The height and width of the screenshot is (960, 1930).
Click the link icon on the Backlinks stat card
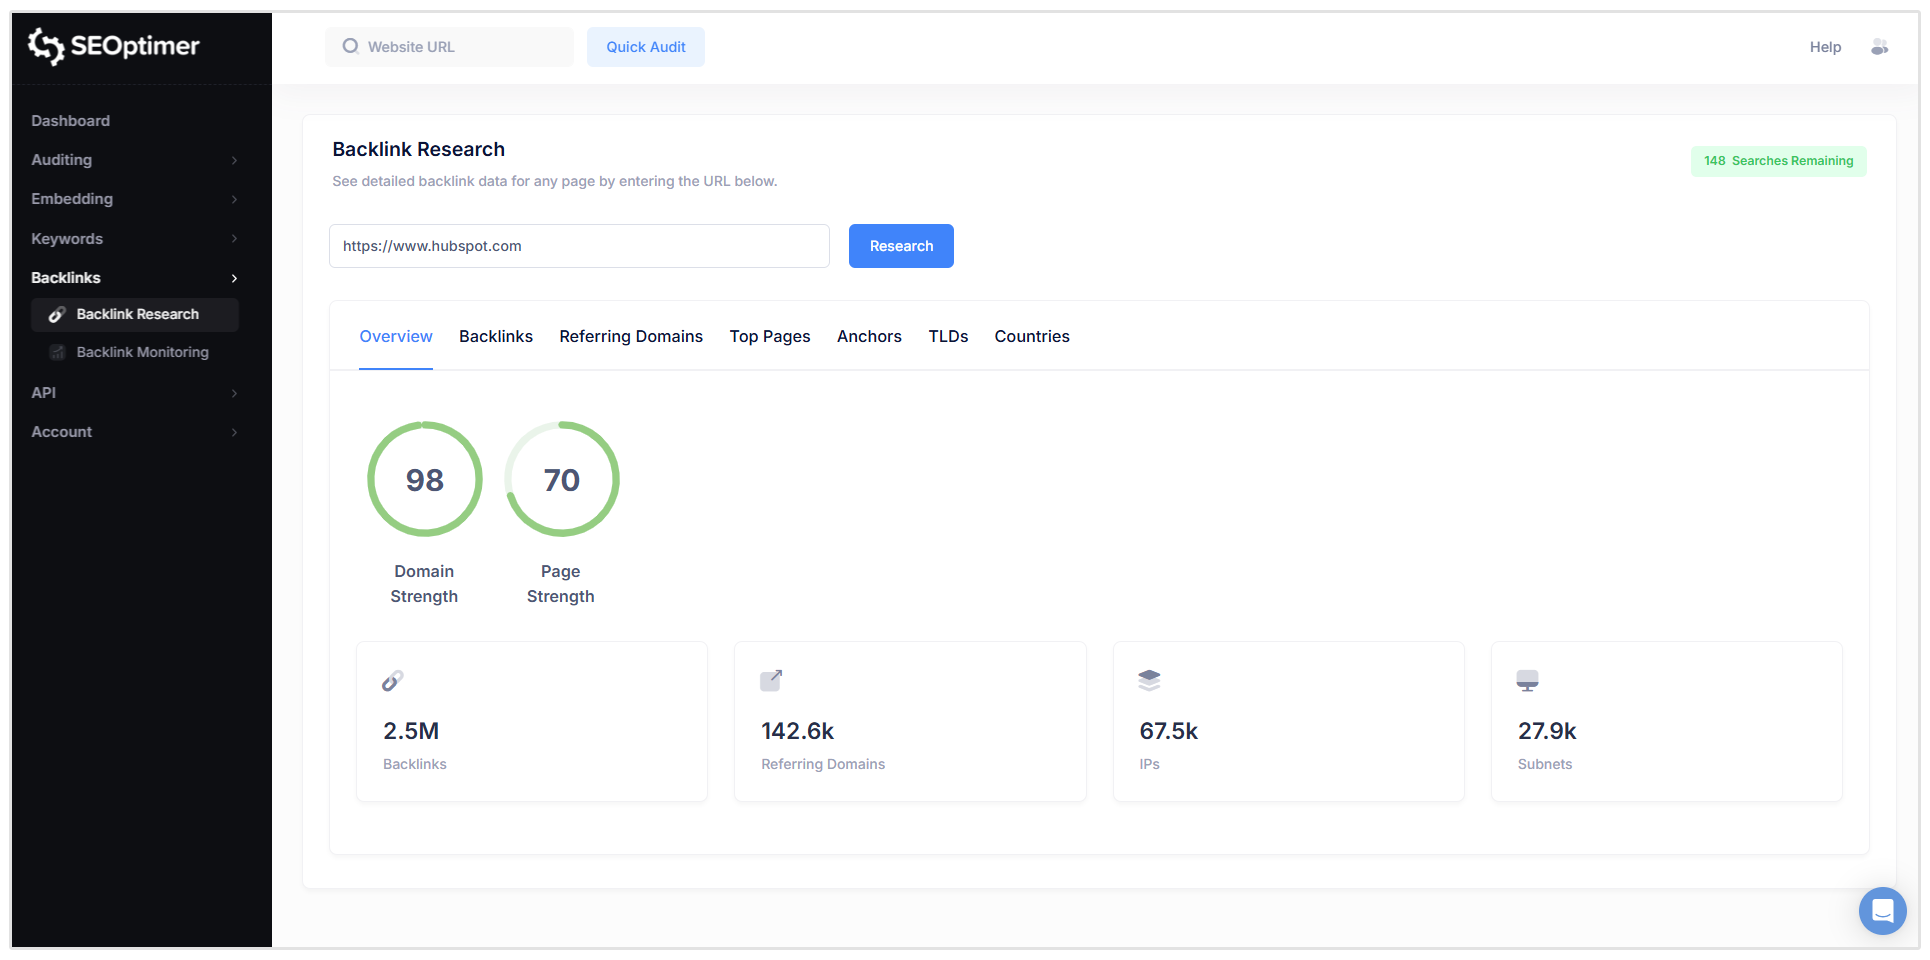392,681
